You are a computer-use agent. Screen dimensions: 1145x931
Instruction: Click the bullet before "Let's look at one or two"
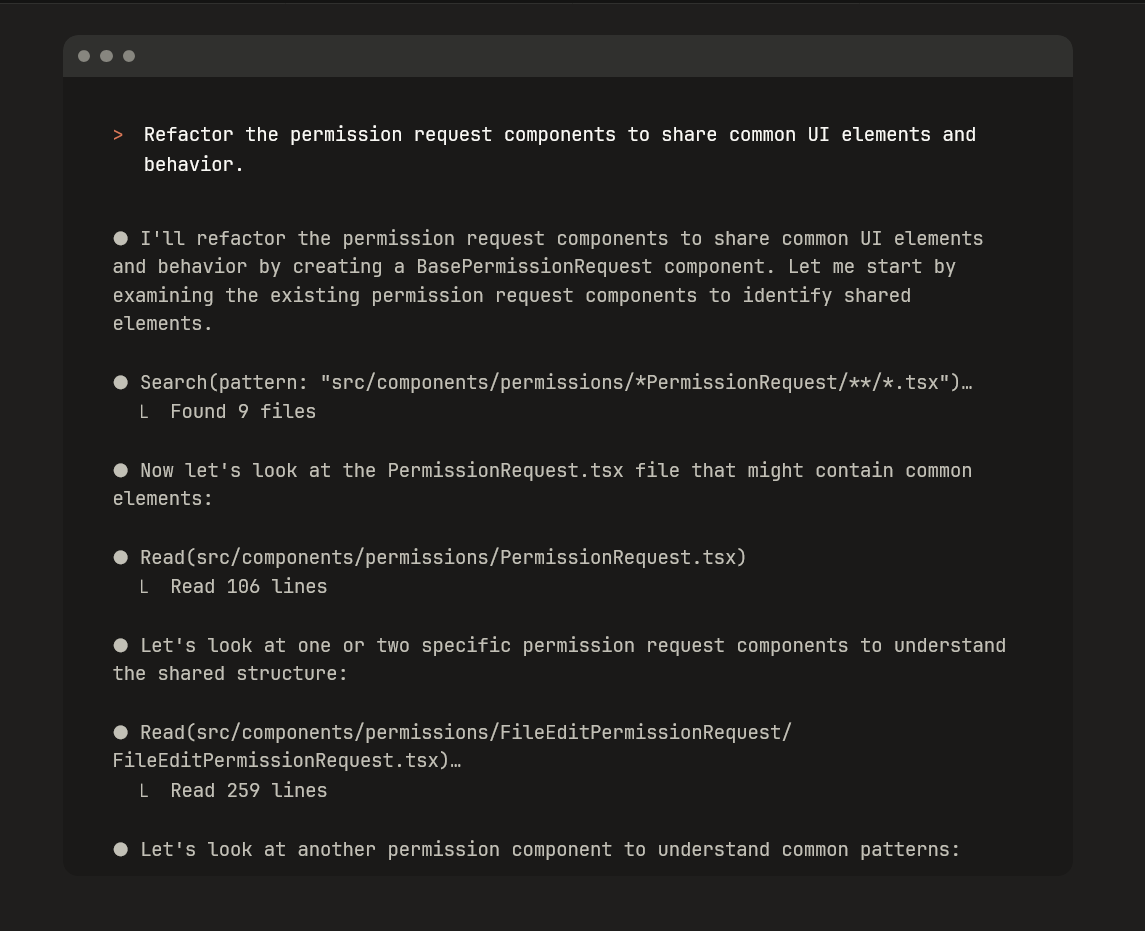[121, 645]
